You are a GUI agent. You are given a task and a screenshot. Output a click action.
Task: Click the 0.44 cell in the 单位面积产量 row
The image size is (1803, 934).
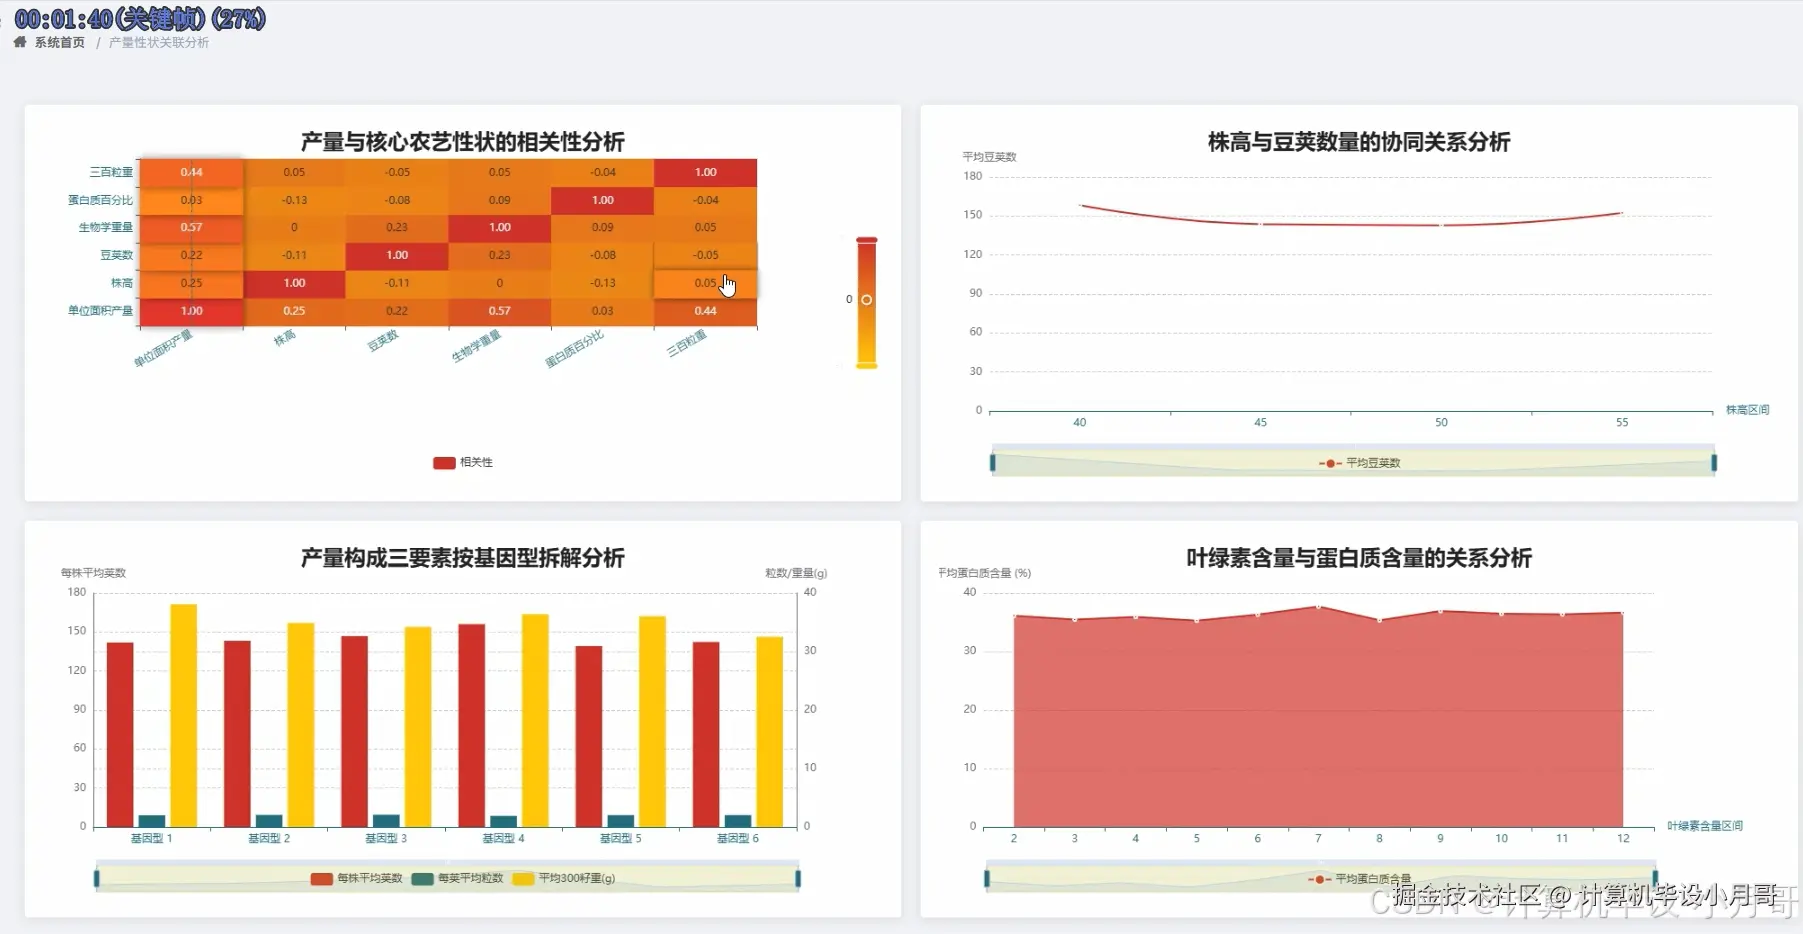705,311
